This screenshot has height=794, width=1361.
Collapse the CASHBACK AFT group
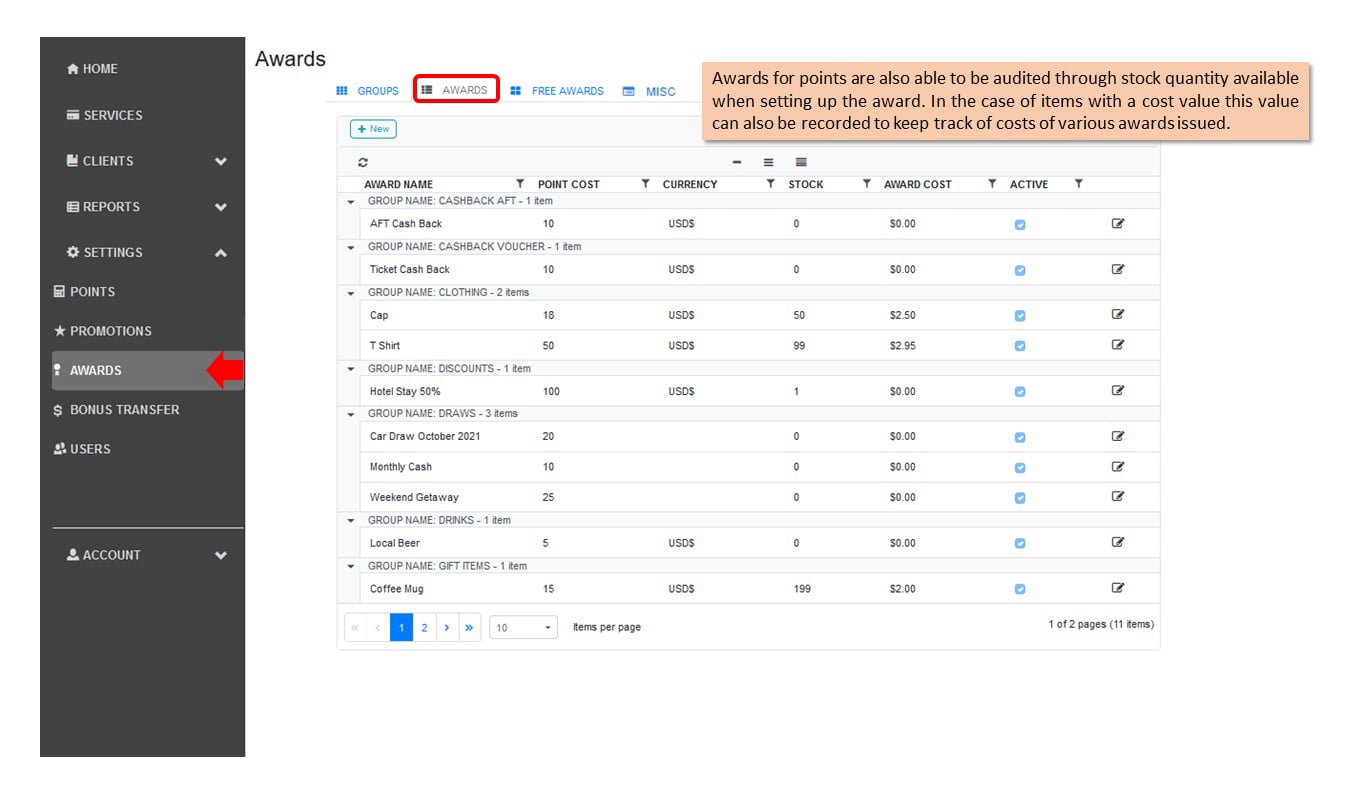tap(351, 201)
